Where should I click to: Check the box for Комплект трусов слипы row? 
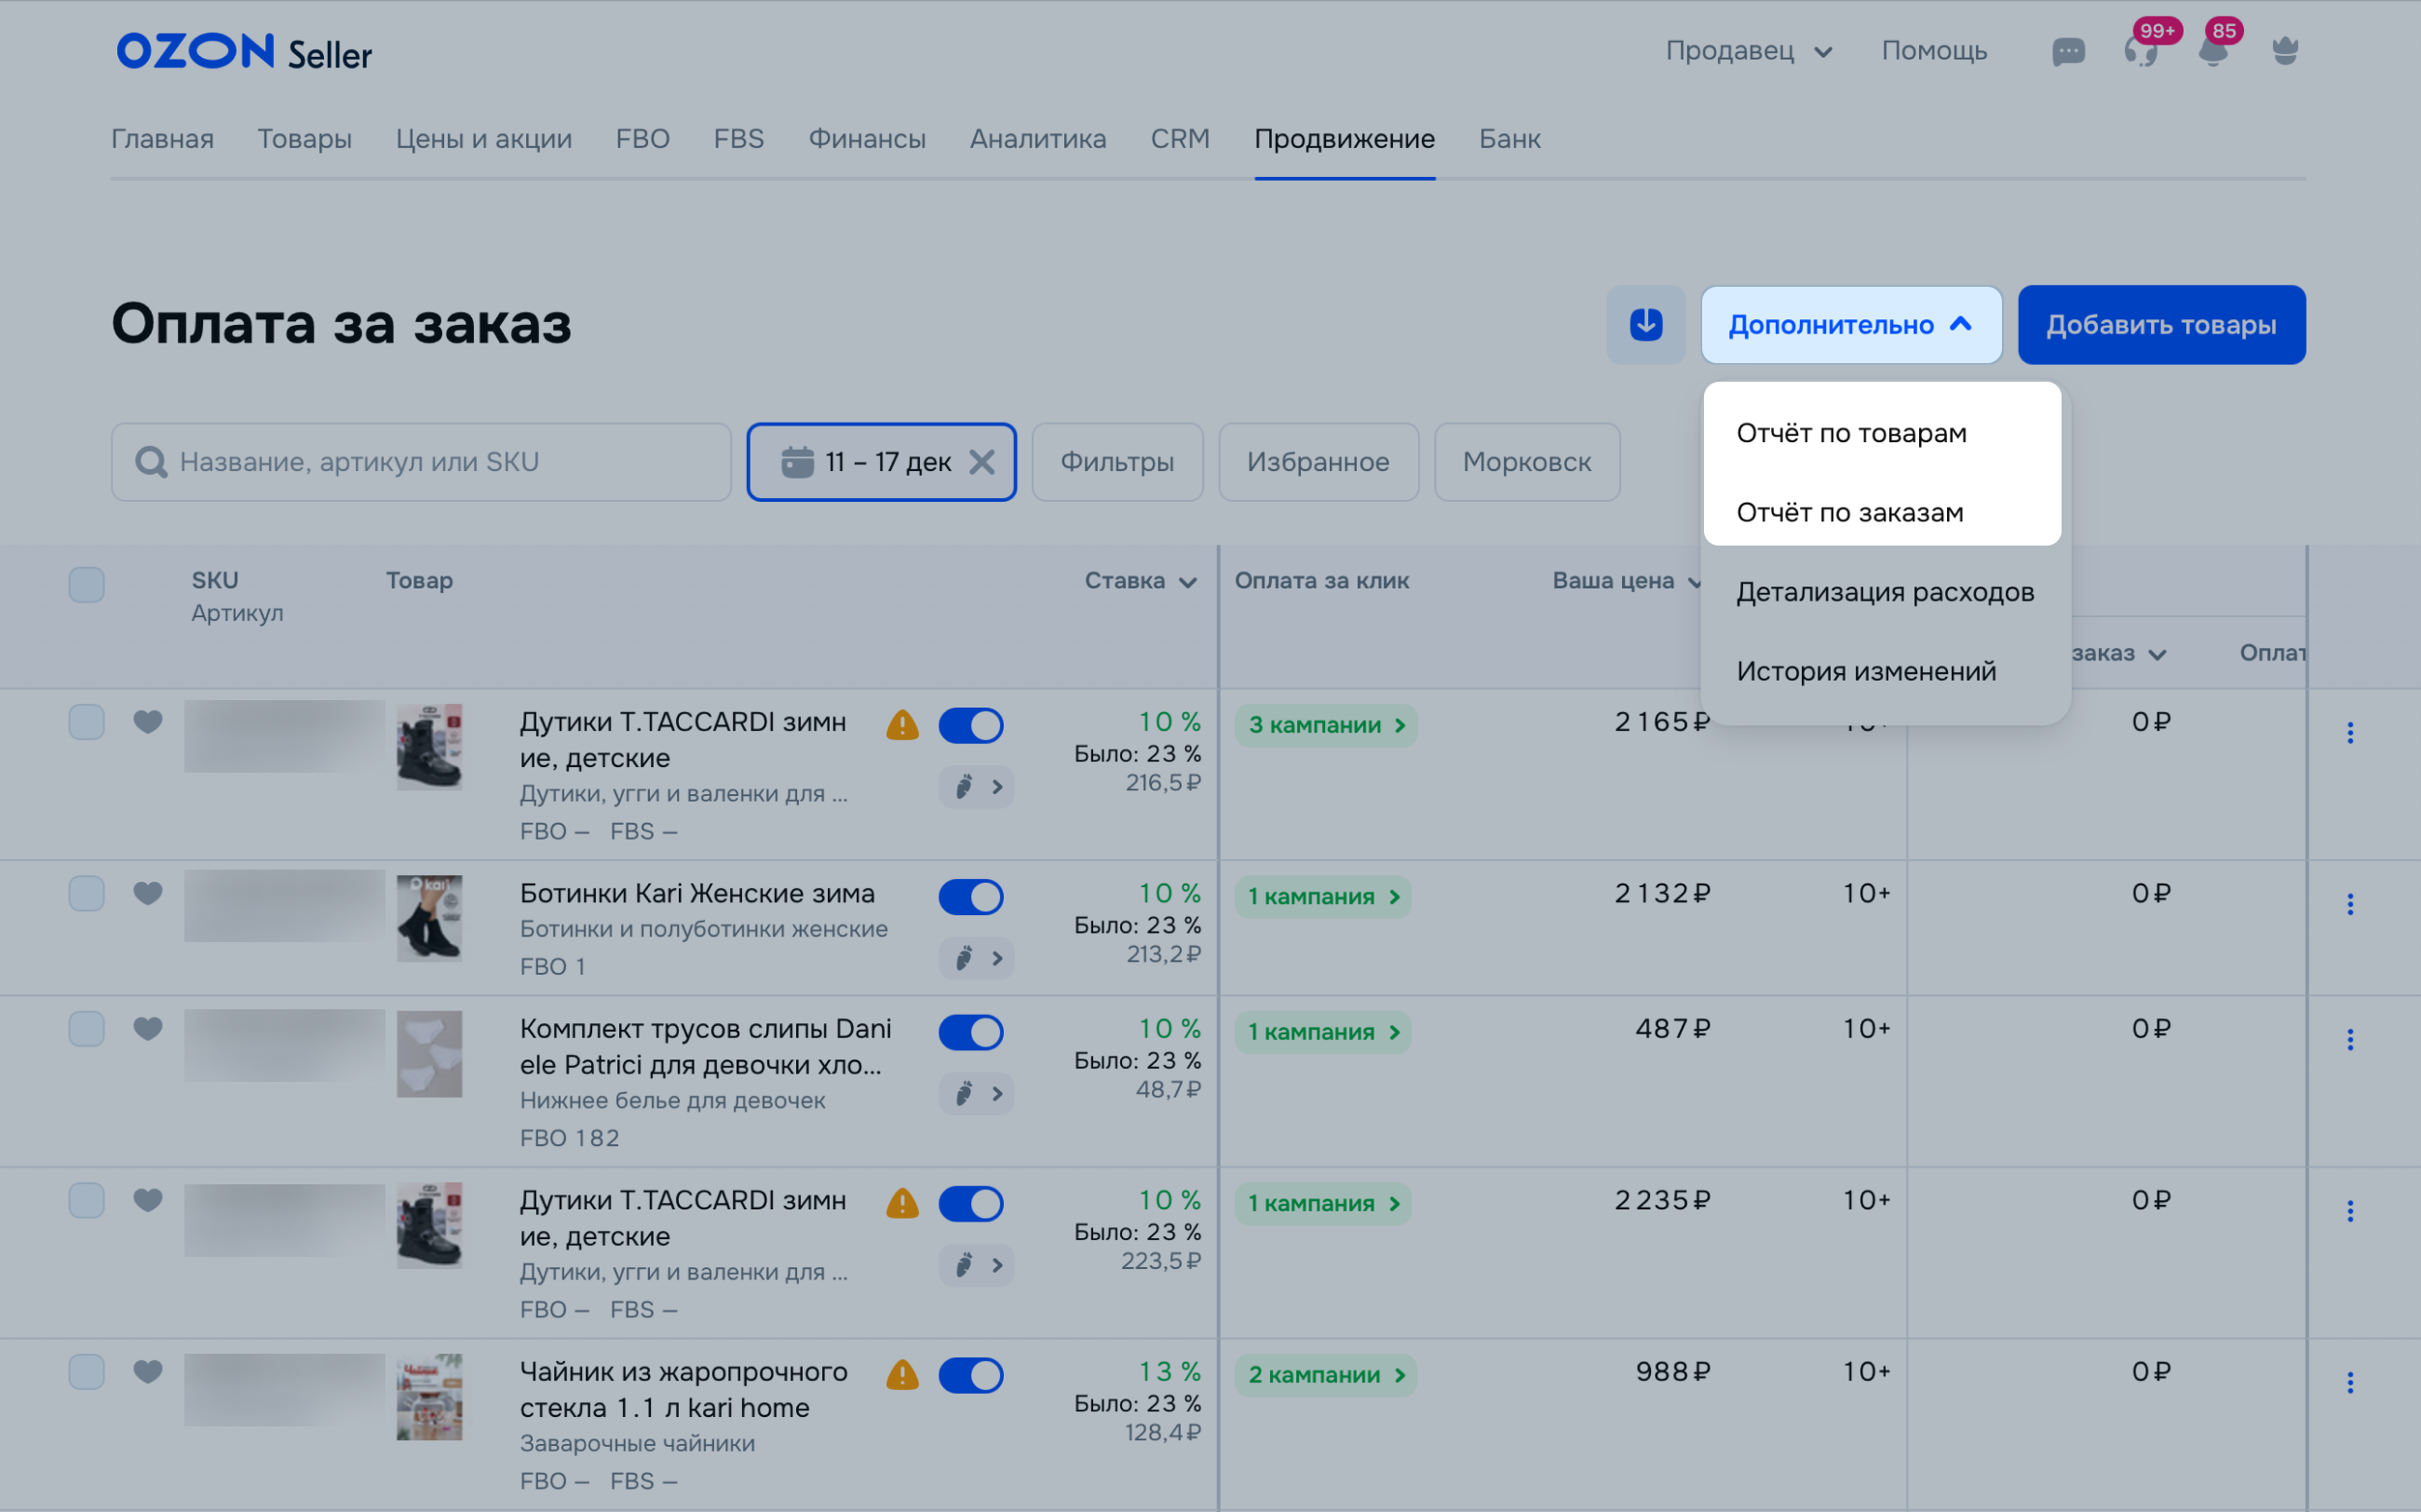(x=87, y=1029)
